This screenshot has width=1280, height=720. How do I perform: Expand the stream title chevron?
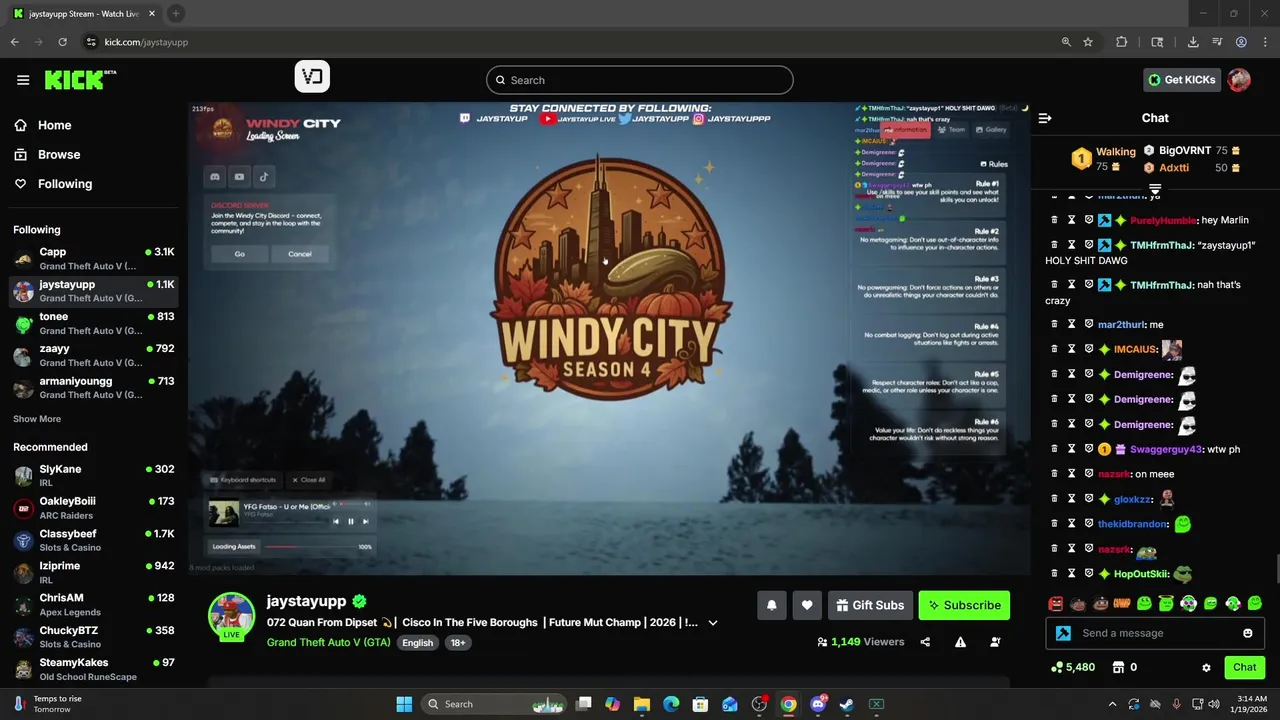tap(713, 623)
